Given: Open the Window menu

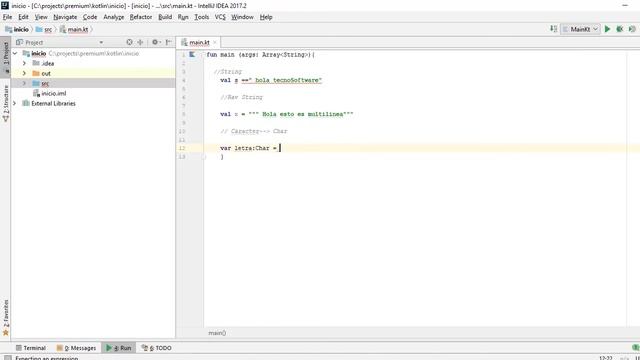Looking at the screenshot, I should [242, 17].
